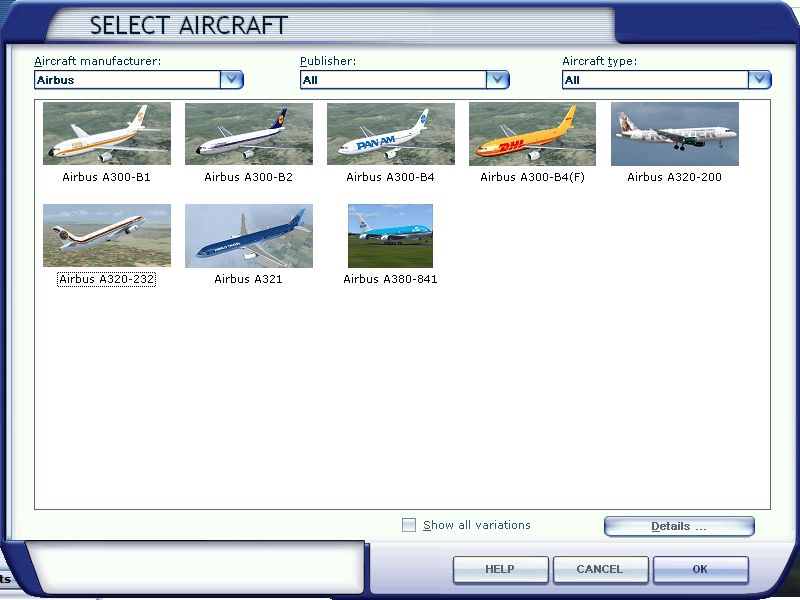Click the Publisher field showing All
The height and width of the screenshot is (600, 800).
tap(393, 80)
